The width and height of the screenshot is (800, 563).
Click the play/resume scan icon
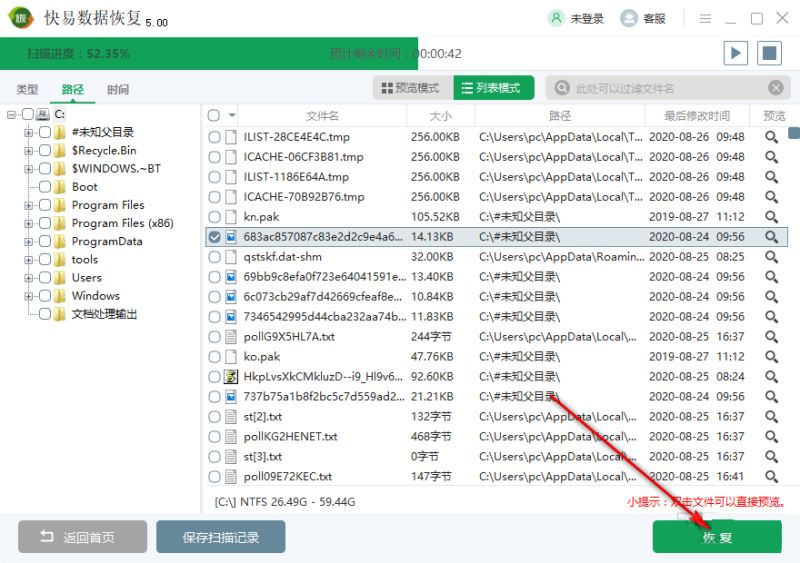(736, 53)
